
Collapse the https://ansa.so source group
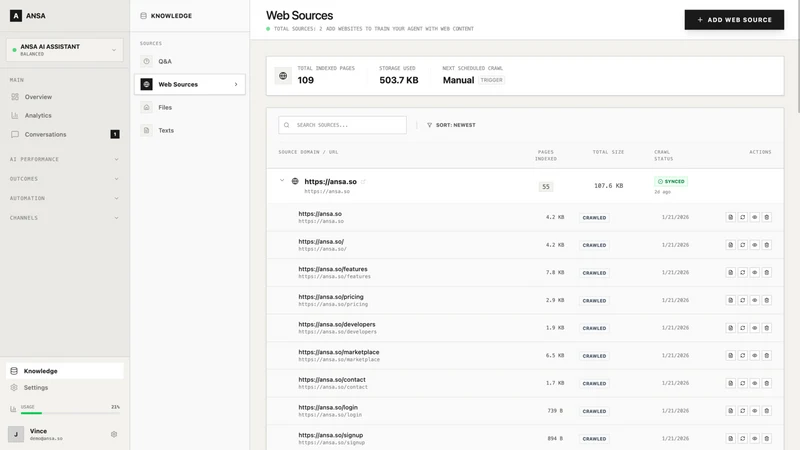[x=282, y=181]
